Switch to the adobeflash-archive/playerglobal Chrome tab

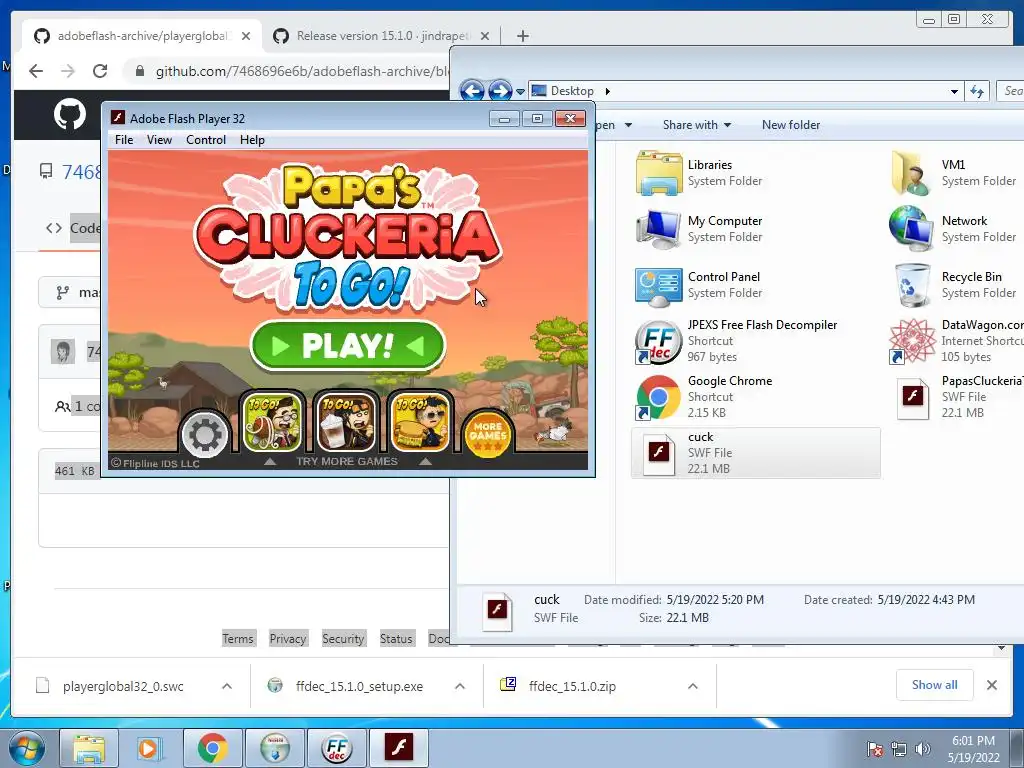140,36
